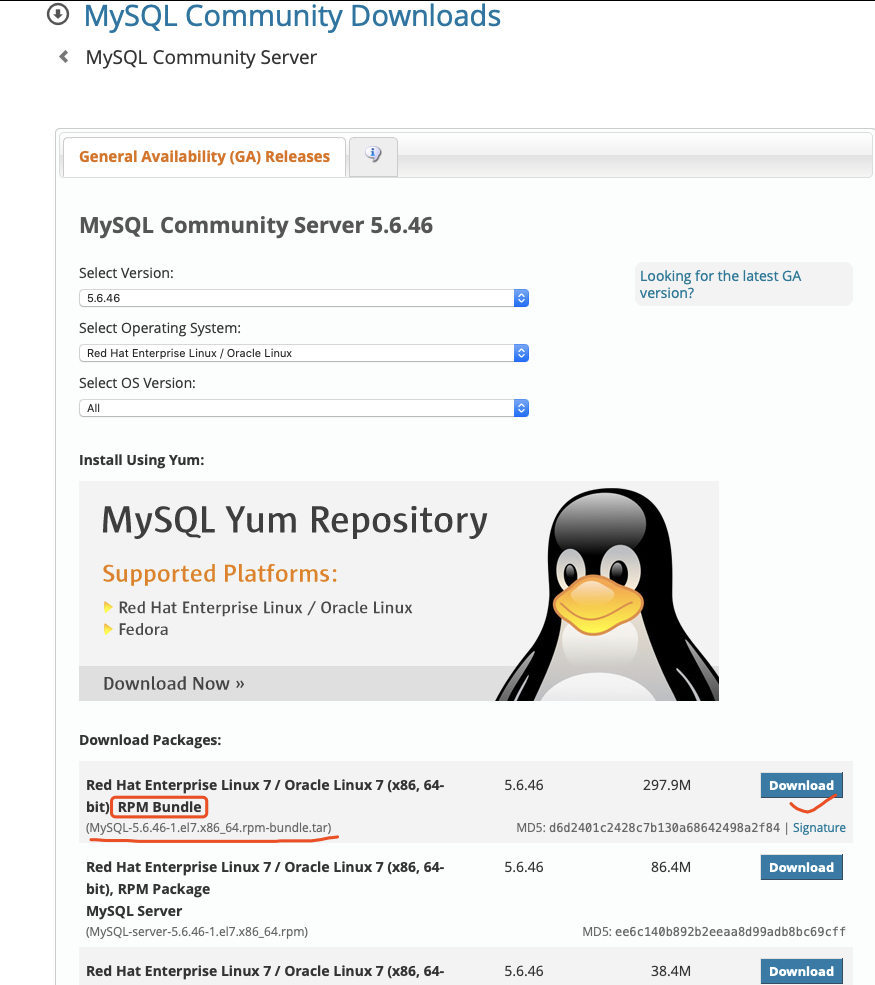This screenshot has height=985, width=875.
Task: Open Signature link for RPM Bundle
Action: tap(819, 827)
